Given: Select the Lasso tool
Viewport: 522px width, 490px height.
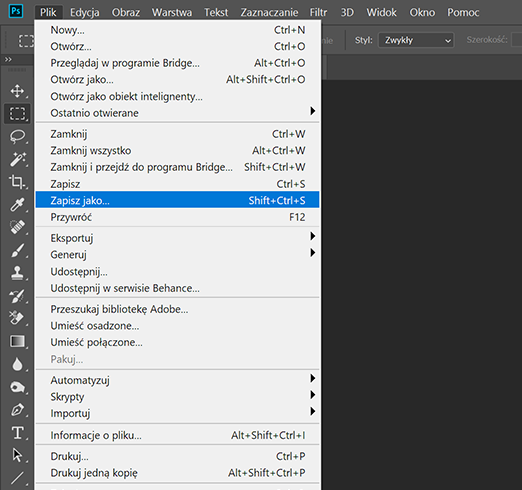Looking at the screenshot, I should point(17,136).
